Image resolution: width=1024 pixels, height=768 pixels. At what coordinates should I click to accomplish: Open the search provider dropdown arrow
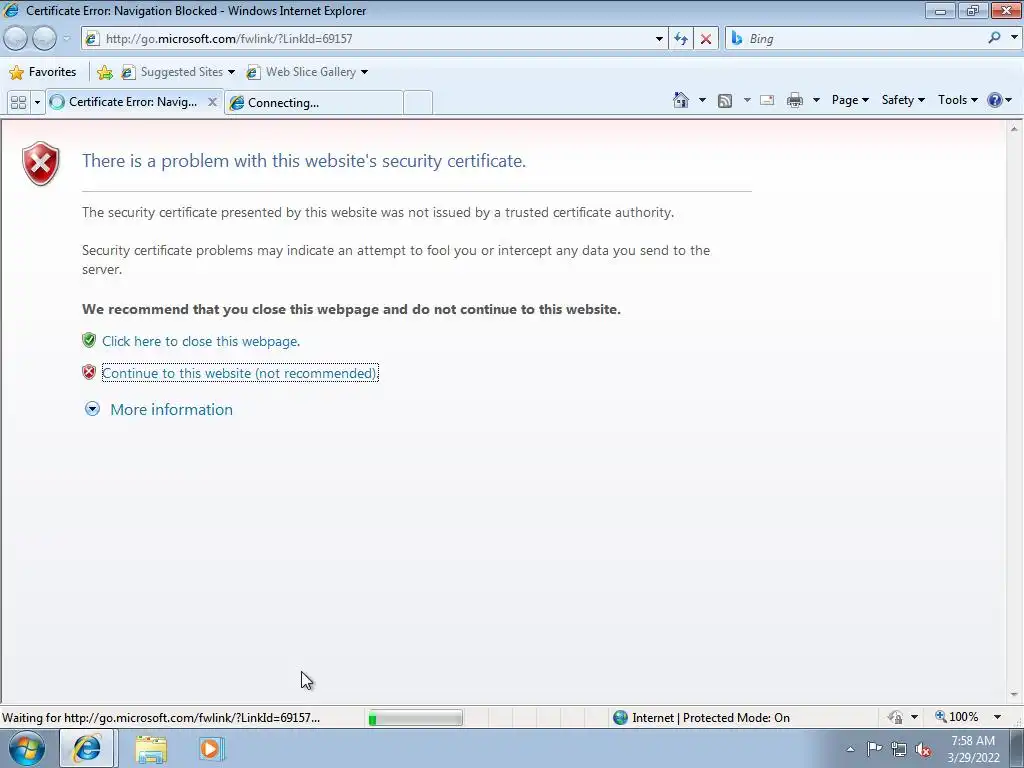point(1014,38)
